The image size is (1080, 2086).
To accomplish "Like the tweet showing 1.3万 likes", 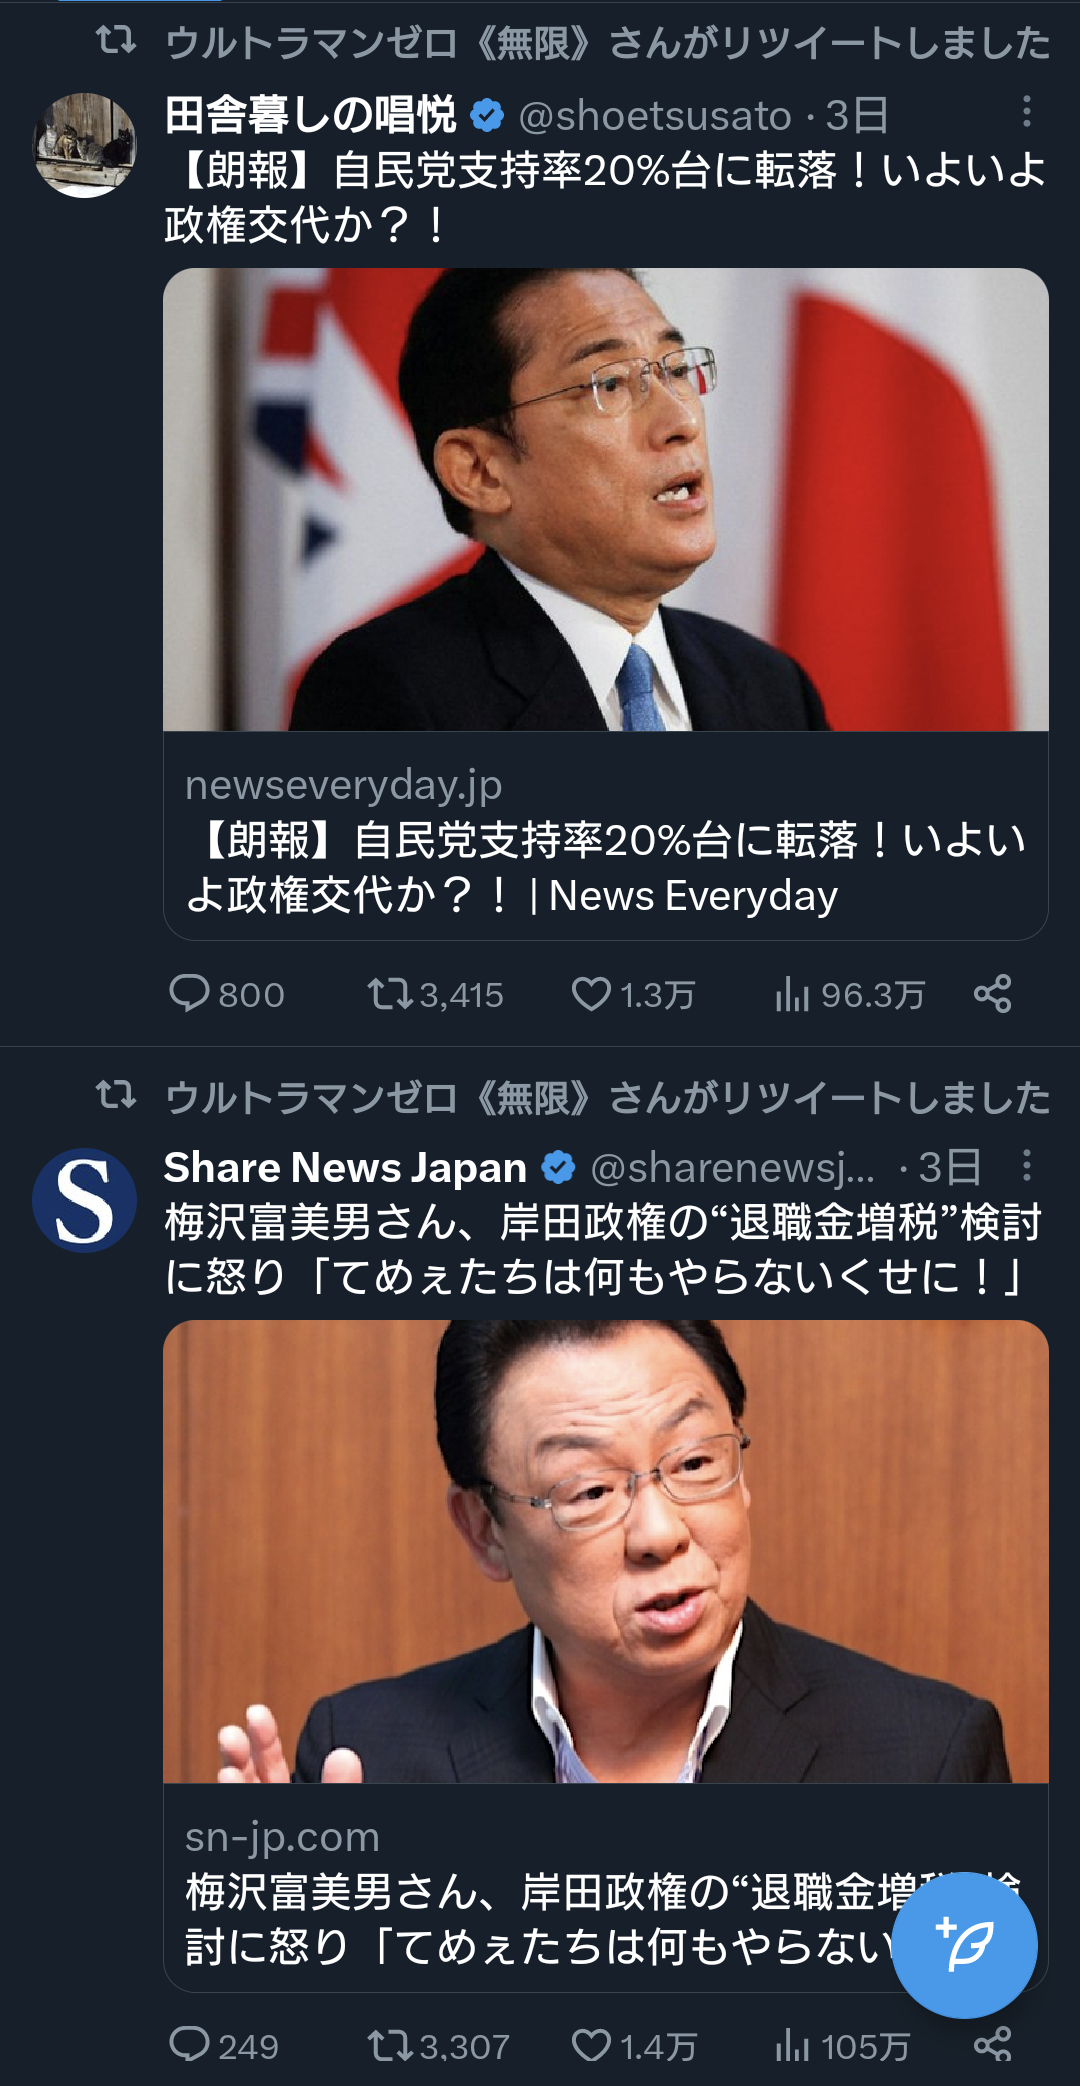I will [633, 994].
